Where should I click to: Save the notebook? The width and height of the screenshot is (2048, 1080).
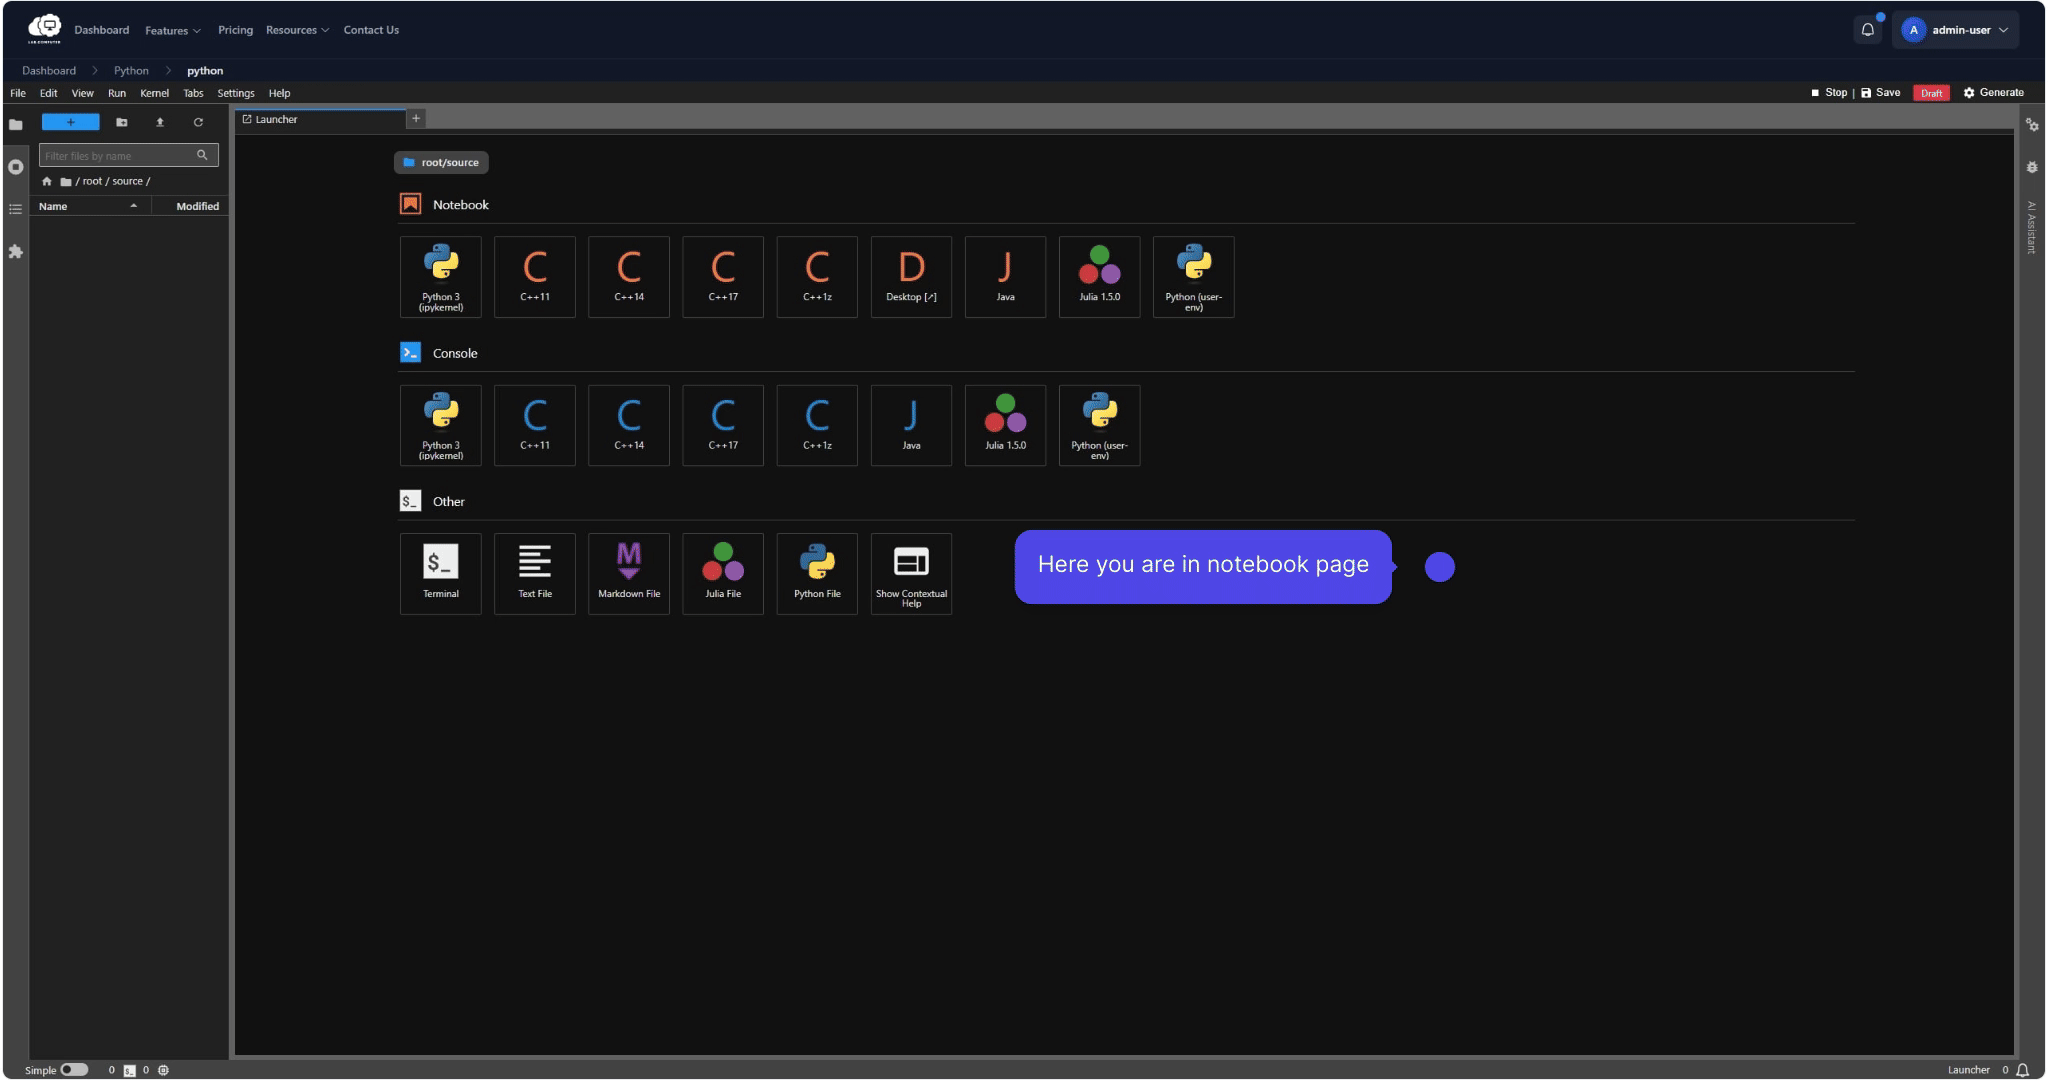pyautogui.click(x=1880, y=92)
